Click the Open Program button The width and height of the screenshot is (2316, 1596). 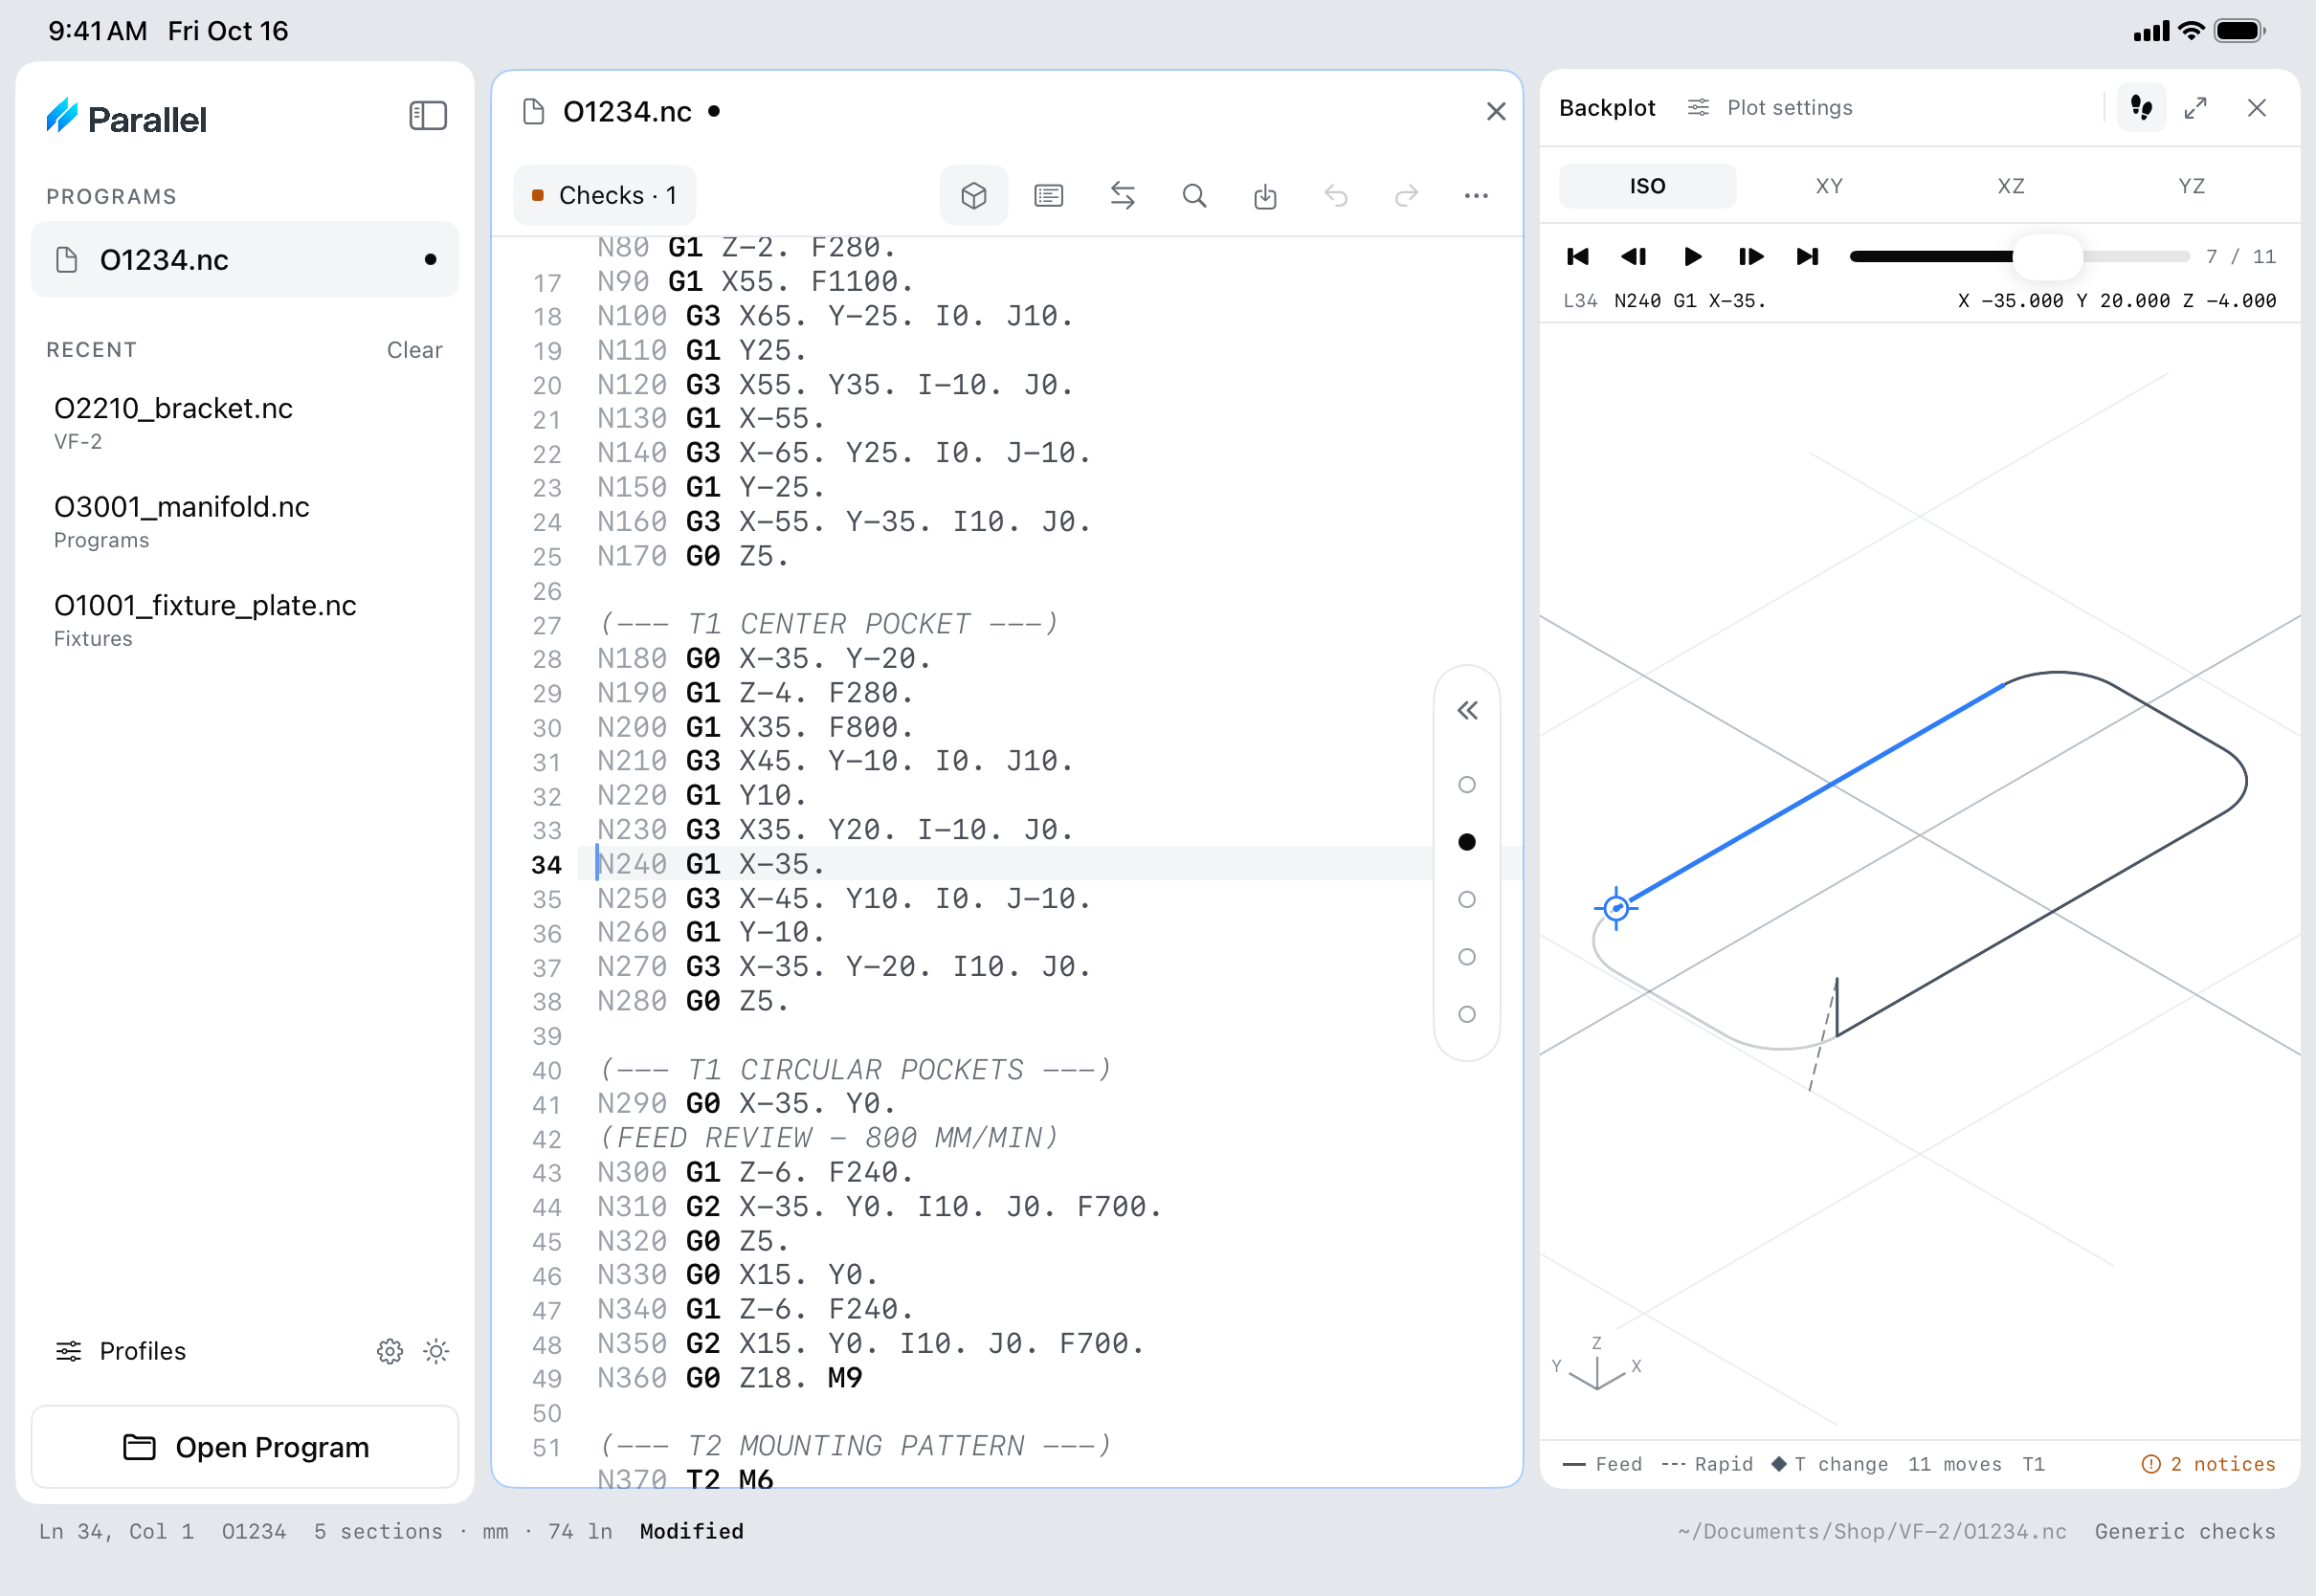pyautogui.click(x=245, y=1447)
